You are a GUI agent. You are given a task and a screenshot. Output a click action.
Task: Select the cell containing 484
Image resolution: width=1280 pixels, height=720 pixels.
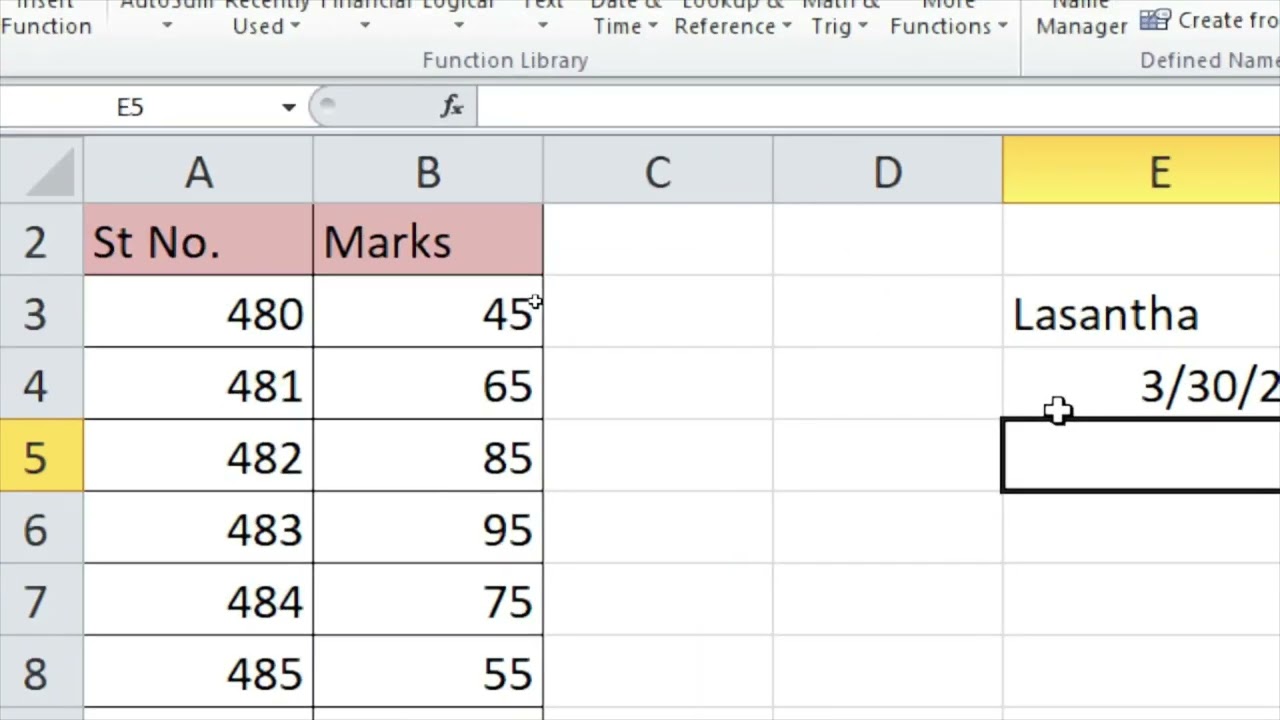click(198, 600)
